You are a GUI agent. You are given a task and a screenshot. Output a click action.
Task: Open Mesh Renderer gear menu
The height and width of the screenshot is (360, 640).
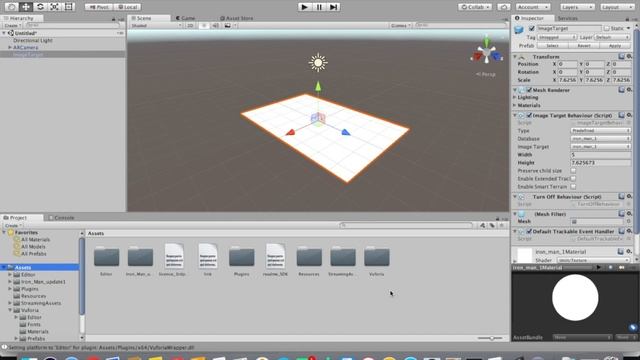pyautogui.click(x=629, y=89)
